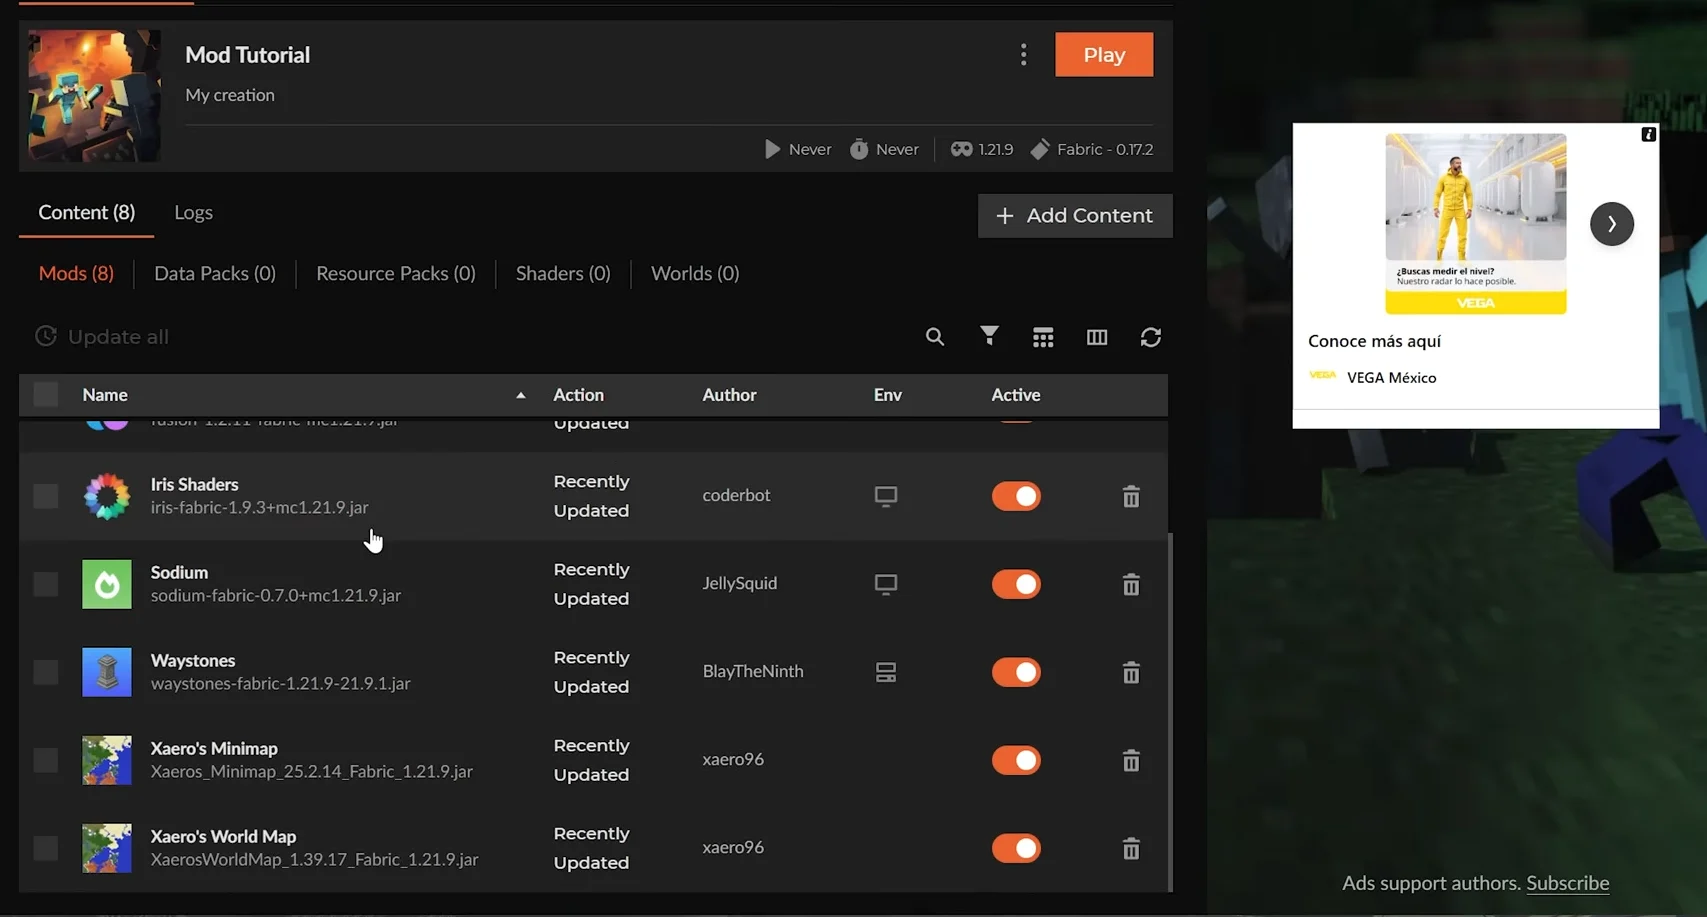1707x917 pixels.
Task: Delete Iris Shaders with trash icon
Action: point(1131,496)
